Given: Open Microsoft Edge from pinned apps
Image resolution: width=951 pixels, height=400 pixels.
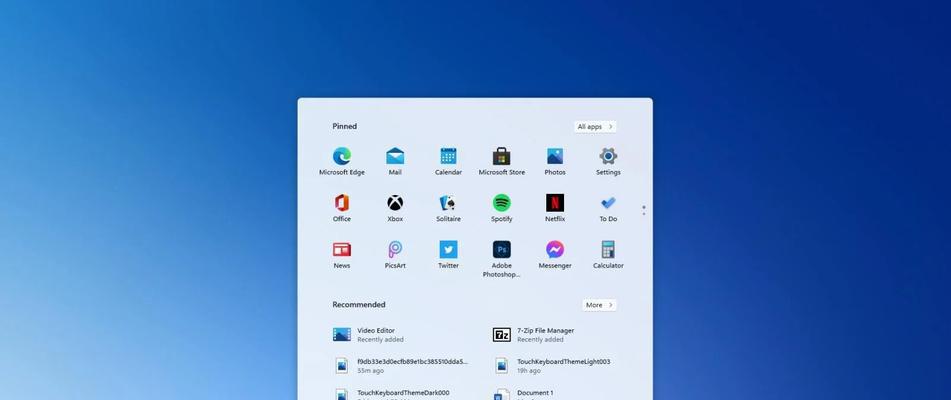Looking at the screenshot, I should [x=341, y=161].
